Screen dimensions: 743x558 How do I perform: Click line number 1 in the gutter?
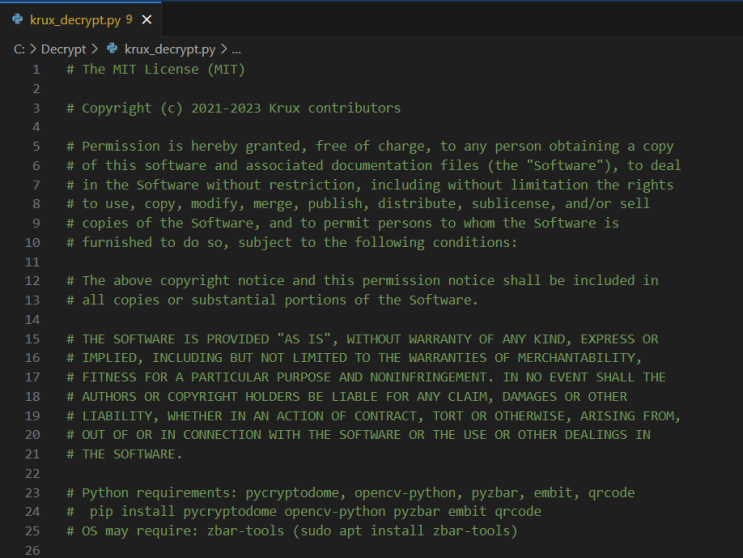pyautogui.click(x=36, y=69)
